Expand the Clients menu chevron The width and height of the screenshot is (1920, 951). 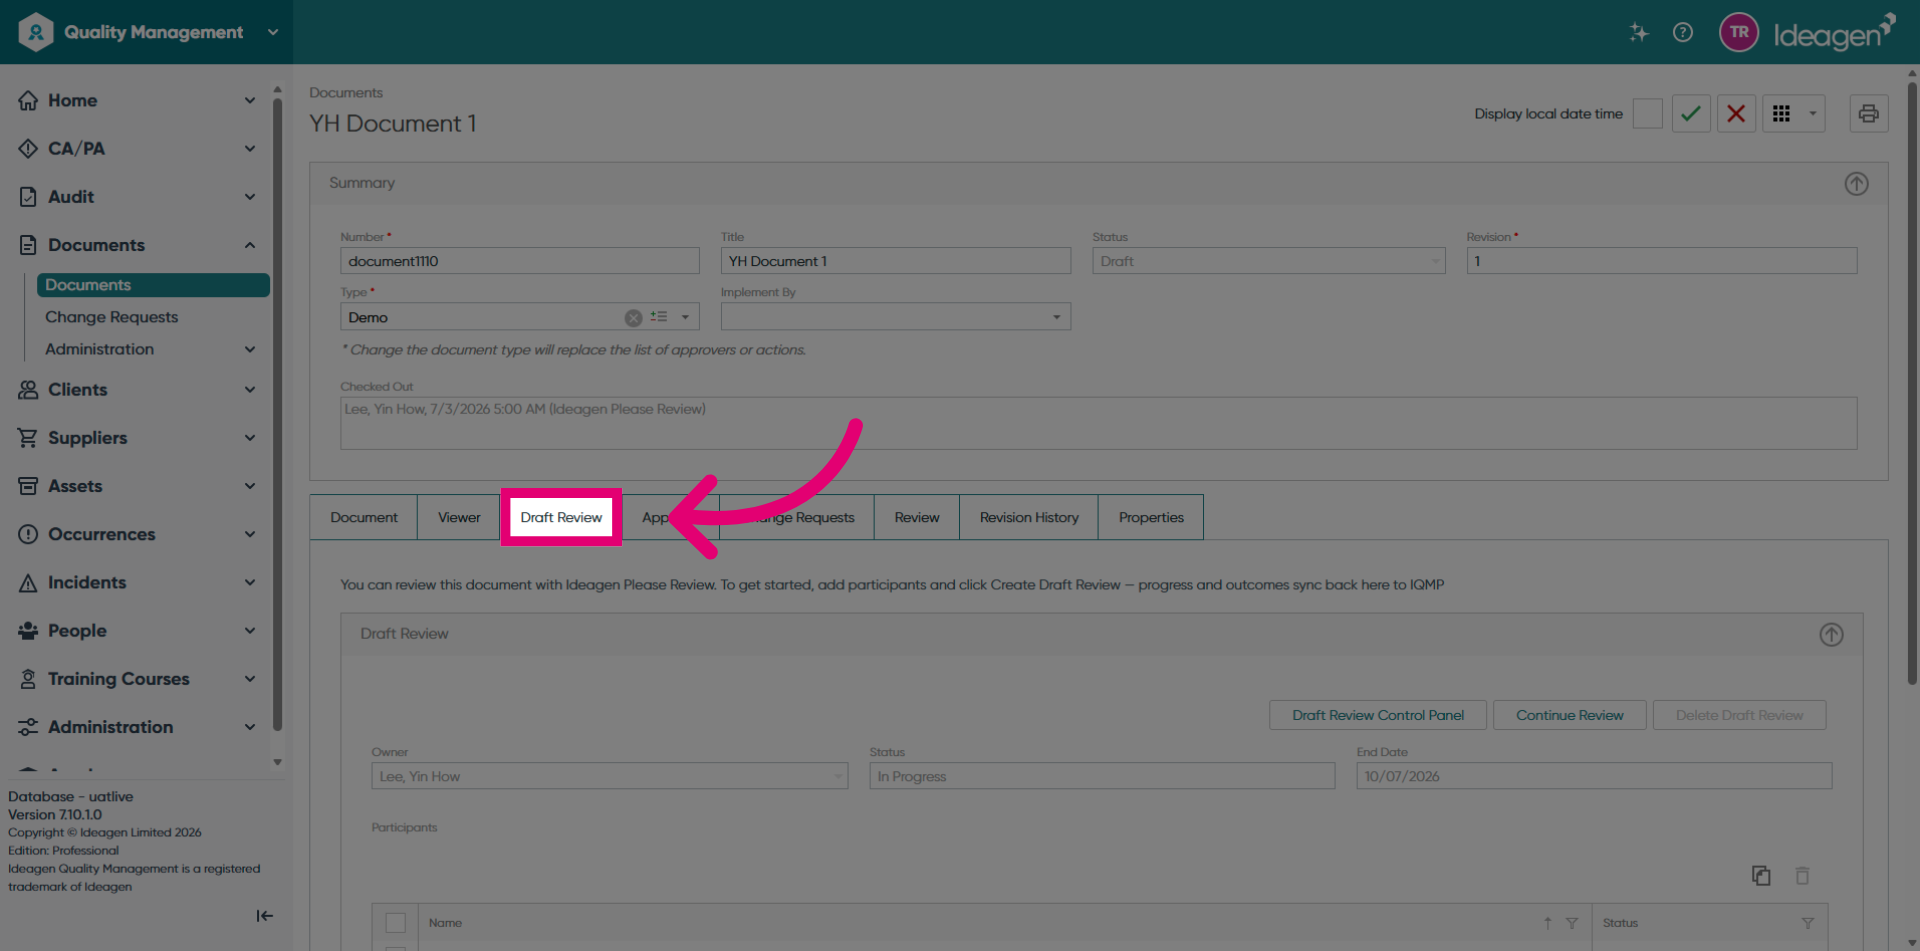click(250, 390)
